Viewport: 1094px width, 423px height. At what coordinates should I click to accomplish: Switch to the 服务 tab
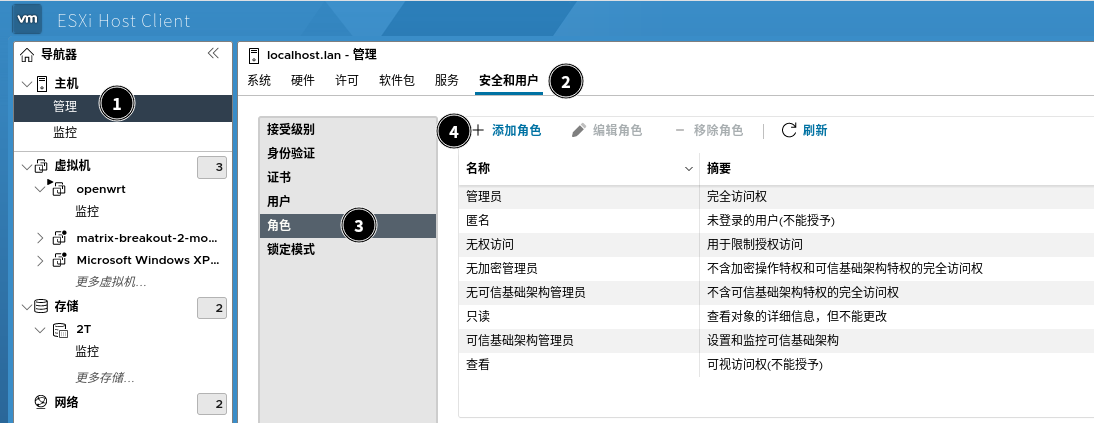click(447, 80)
